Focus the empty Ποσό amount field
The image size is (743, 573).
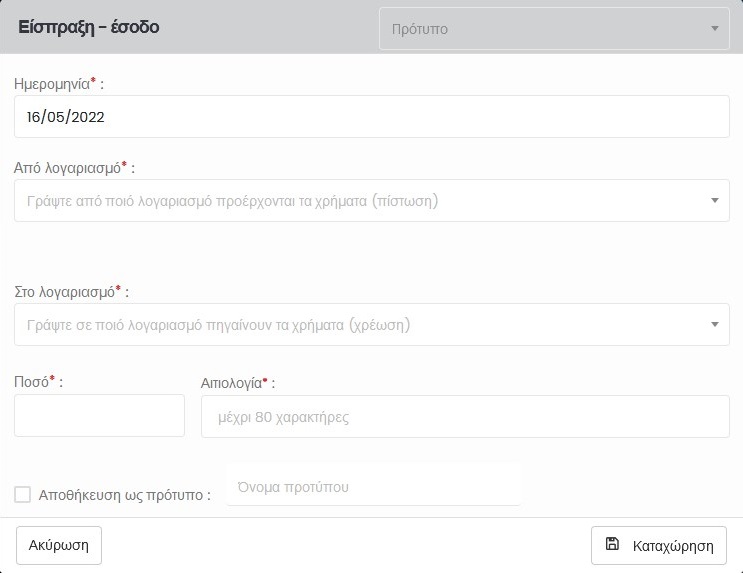99,416
